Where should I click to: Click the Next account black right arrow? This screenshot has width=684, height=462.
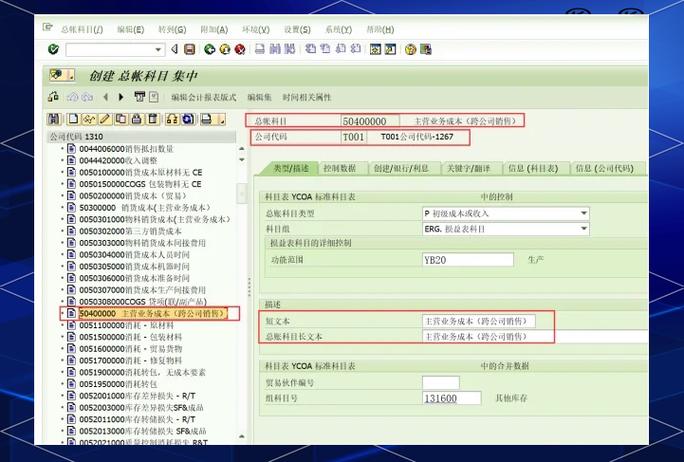tap(121, 97)
